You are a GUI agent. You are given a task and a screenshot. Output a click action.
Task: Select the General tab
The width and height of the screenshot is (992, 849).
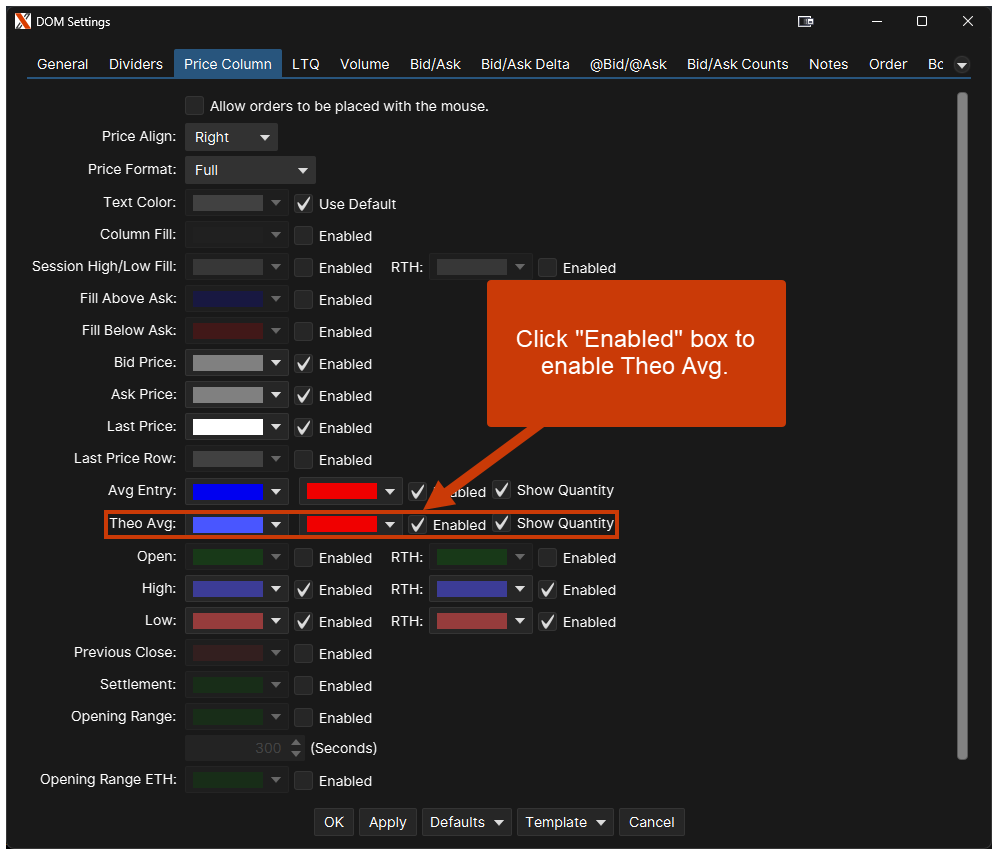(63, 64)
